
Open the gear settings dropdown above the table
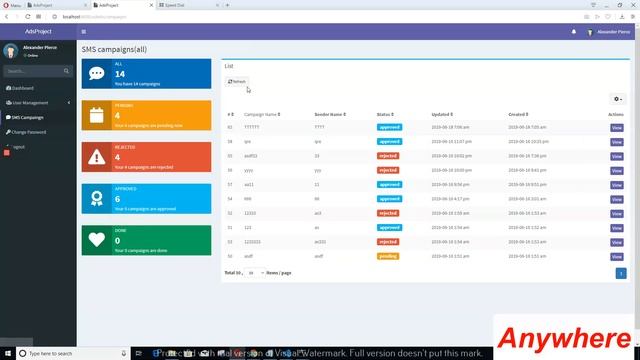[x=618, y=99]
